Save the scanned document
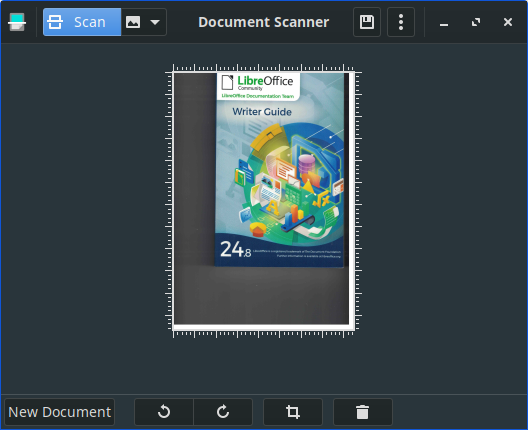Viewport: 528px width, 430px height. point(367,22)
